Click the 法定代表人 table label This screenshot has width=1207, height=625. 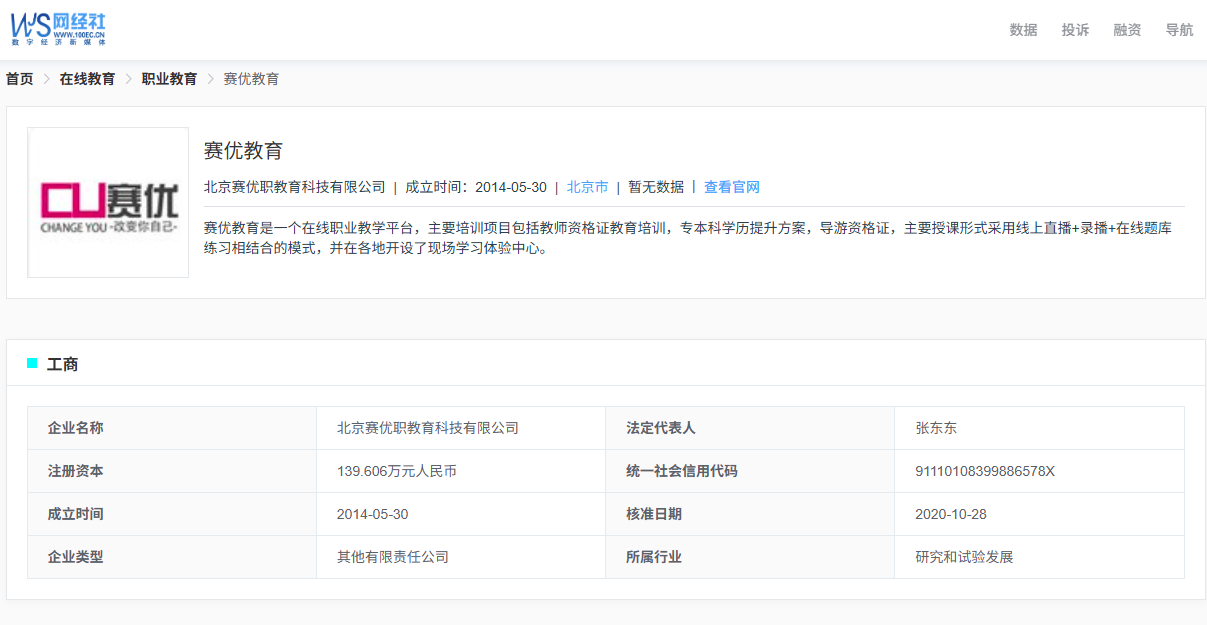coord(661,428)
